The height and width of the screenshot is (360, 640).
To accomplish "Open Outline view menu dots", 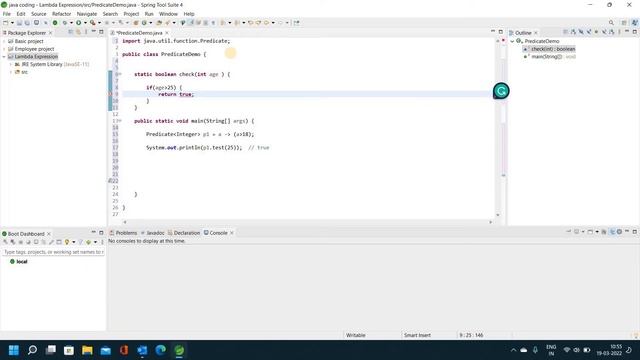I will click(619, 32).
